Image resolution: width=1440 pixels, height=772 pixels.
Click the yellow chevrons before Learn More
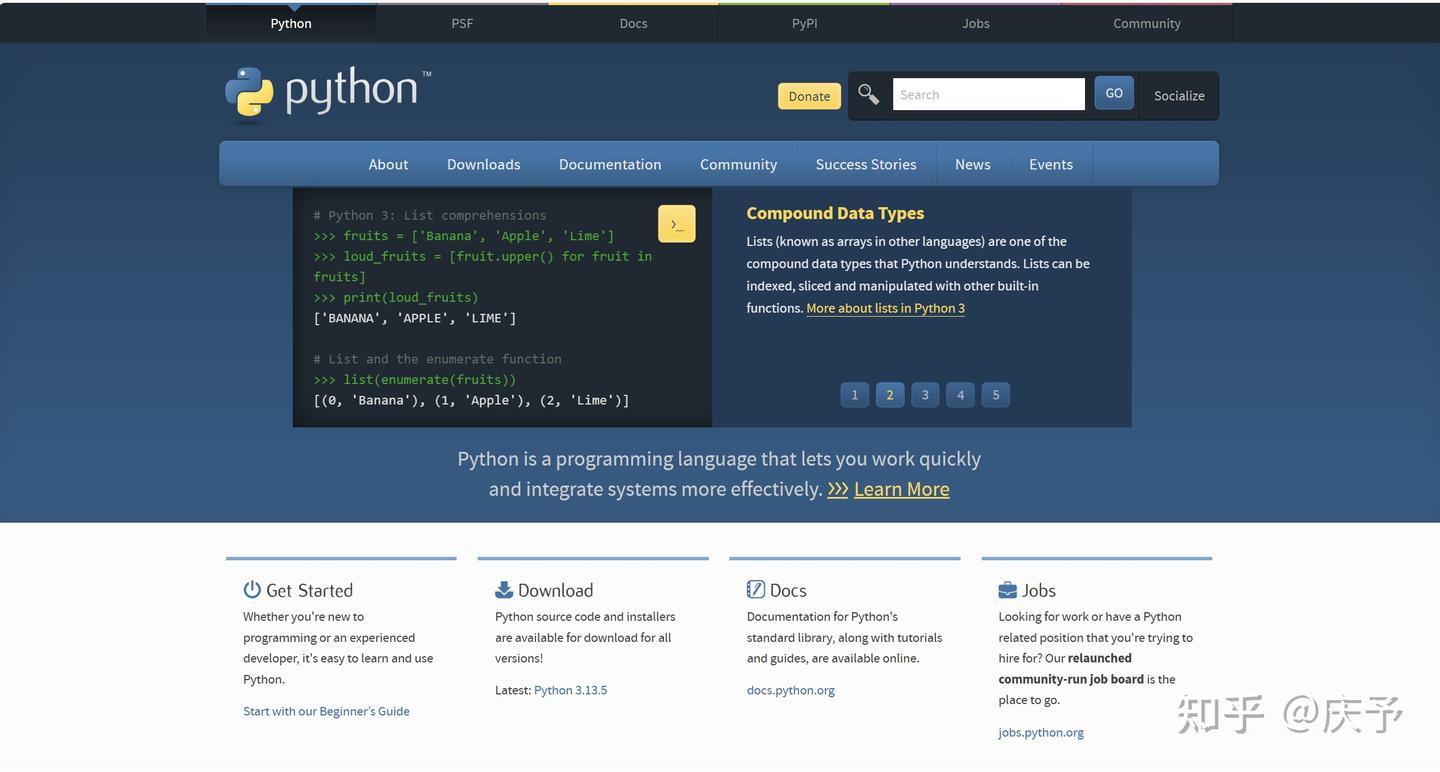[838, 489]
